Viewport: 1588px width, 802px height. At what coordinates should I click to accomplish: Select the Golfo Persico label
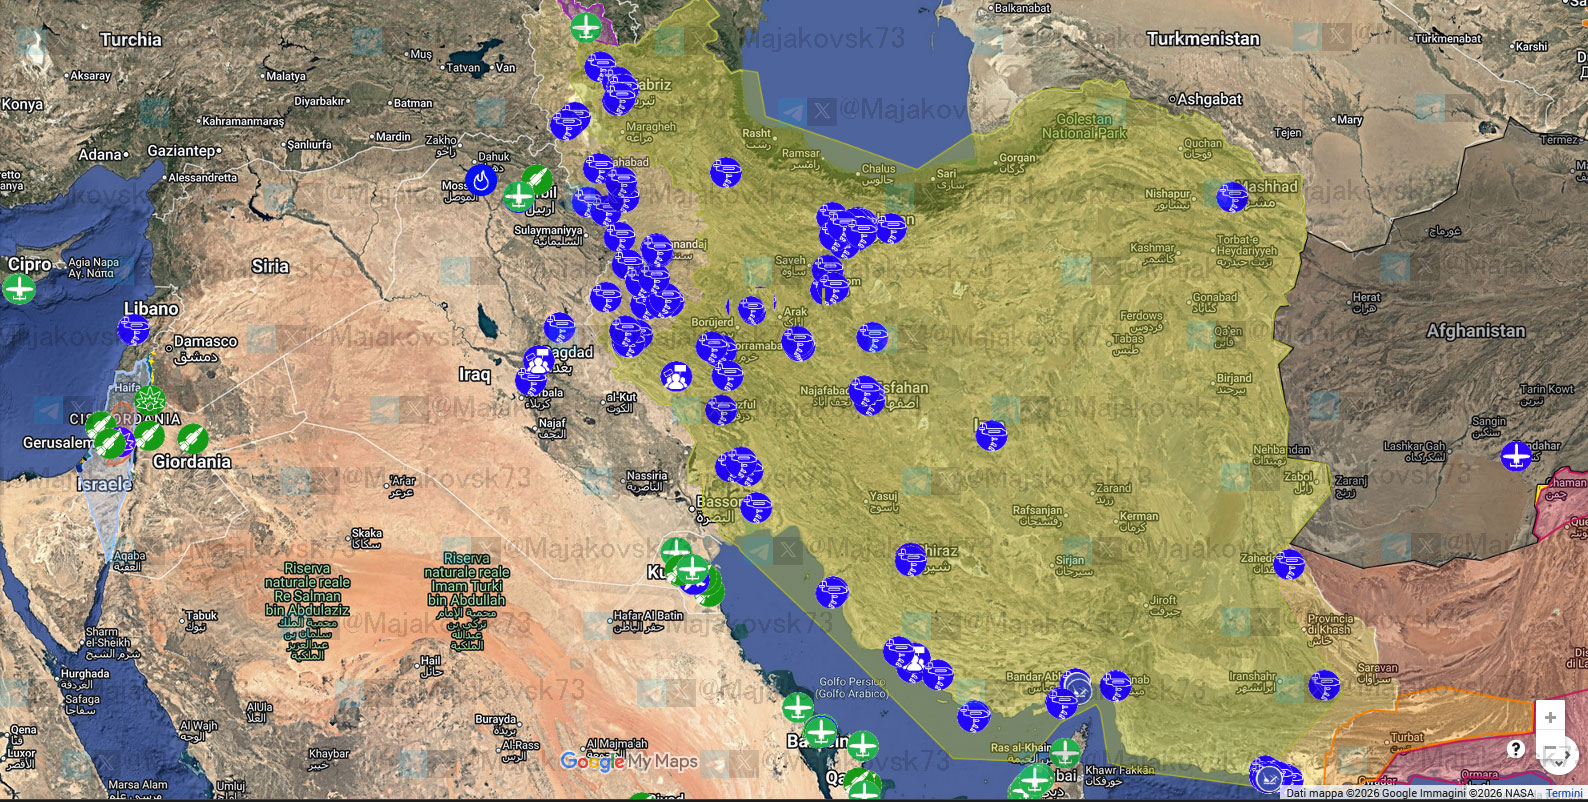pos(852,687)
